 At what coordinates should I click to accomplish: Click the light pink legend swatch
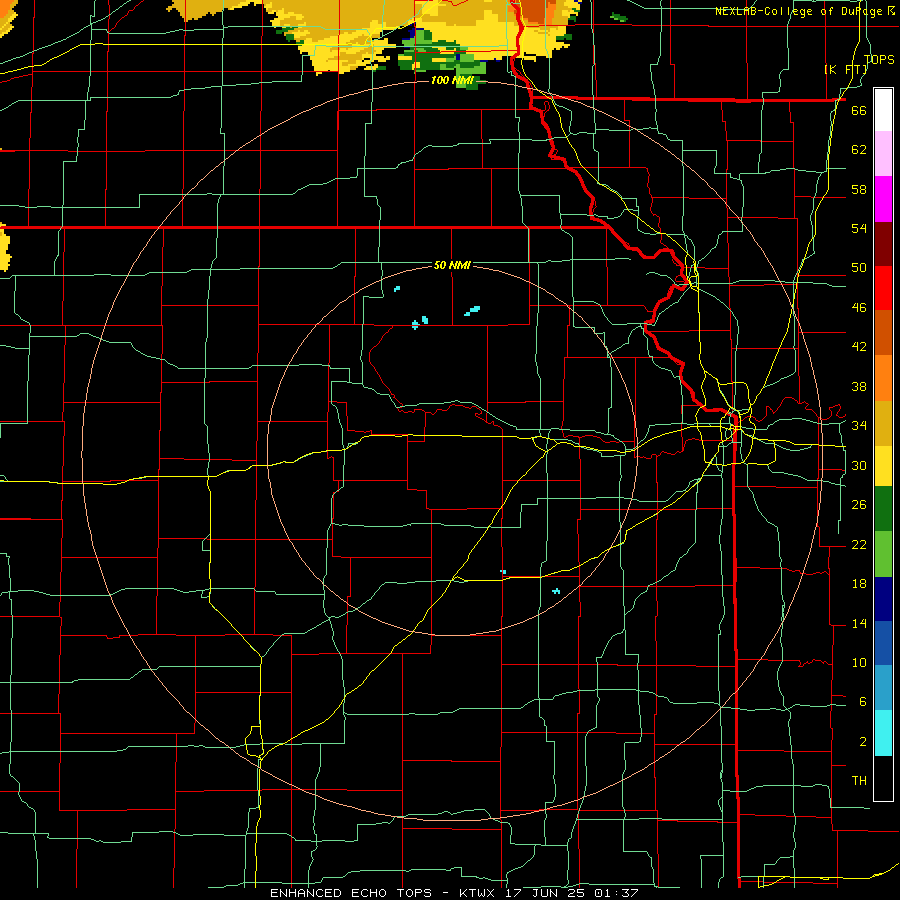883,153
